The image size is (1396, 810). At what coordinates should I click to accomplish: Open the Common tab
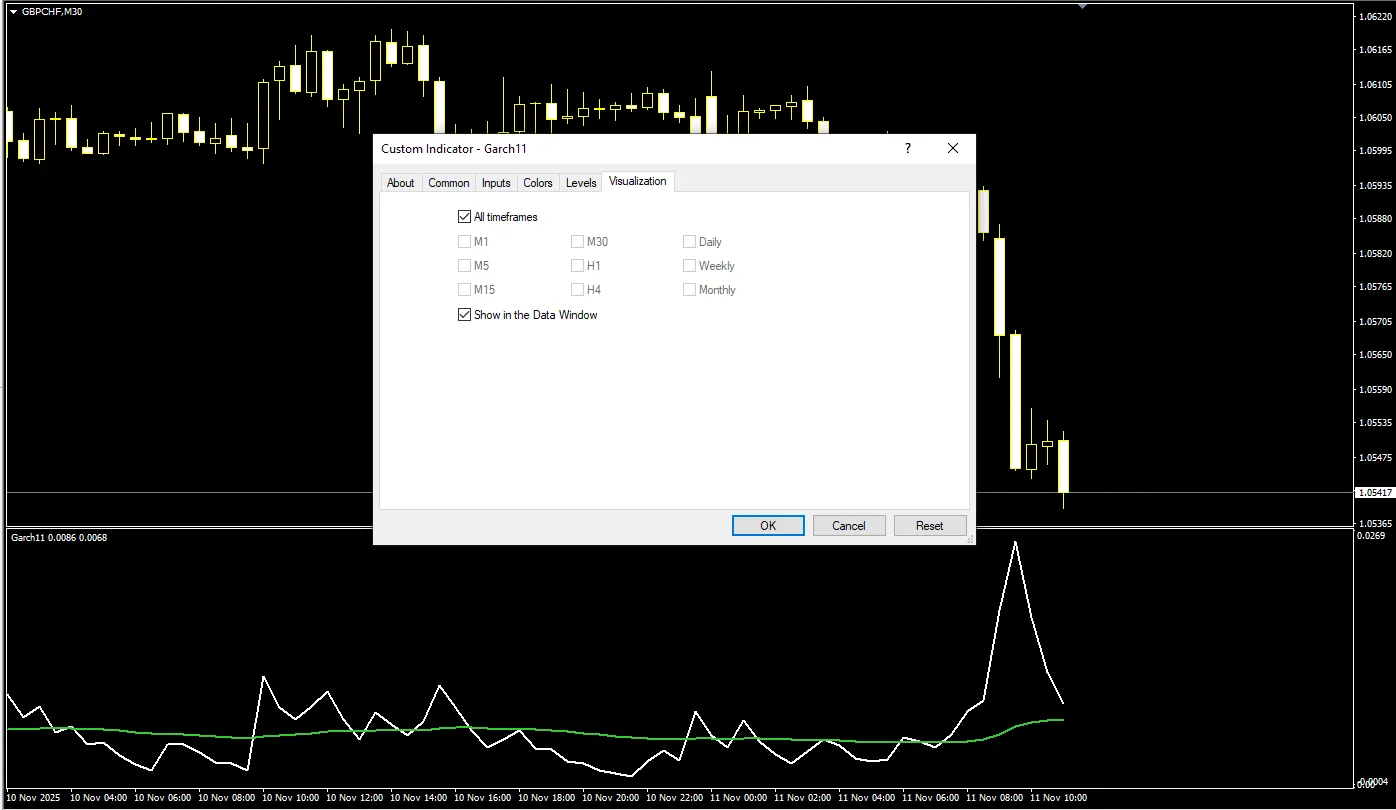pyautogui.click(x=448, y=183)
